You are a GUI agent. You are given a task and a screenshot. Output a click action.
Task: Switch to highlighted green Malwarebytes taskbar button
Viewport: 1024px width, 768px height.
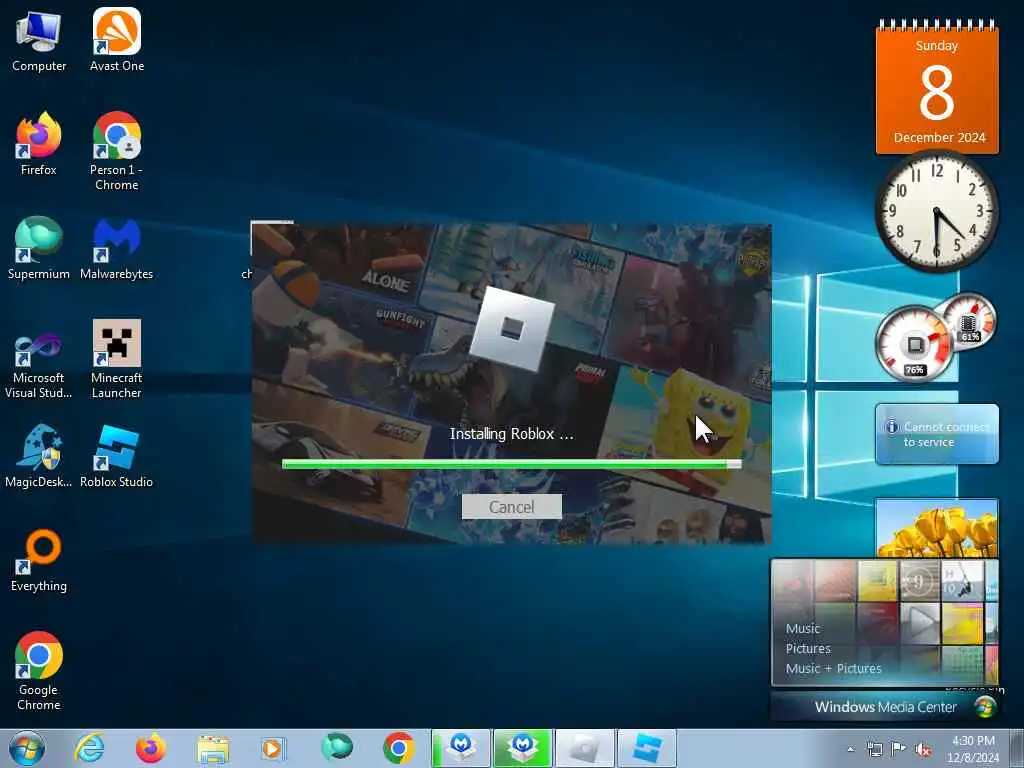point(523,748)
